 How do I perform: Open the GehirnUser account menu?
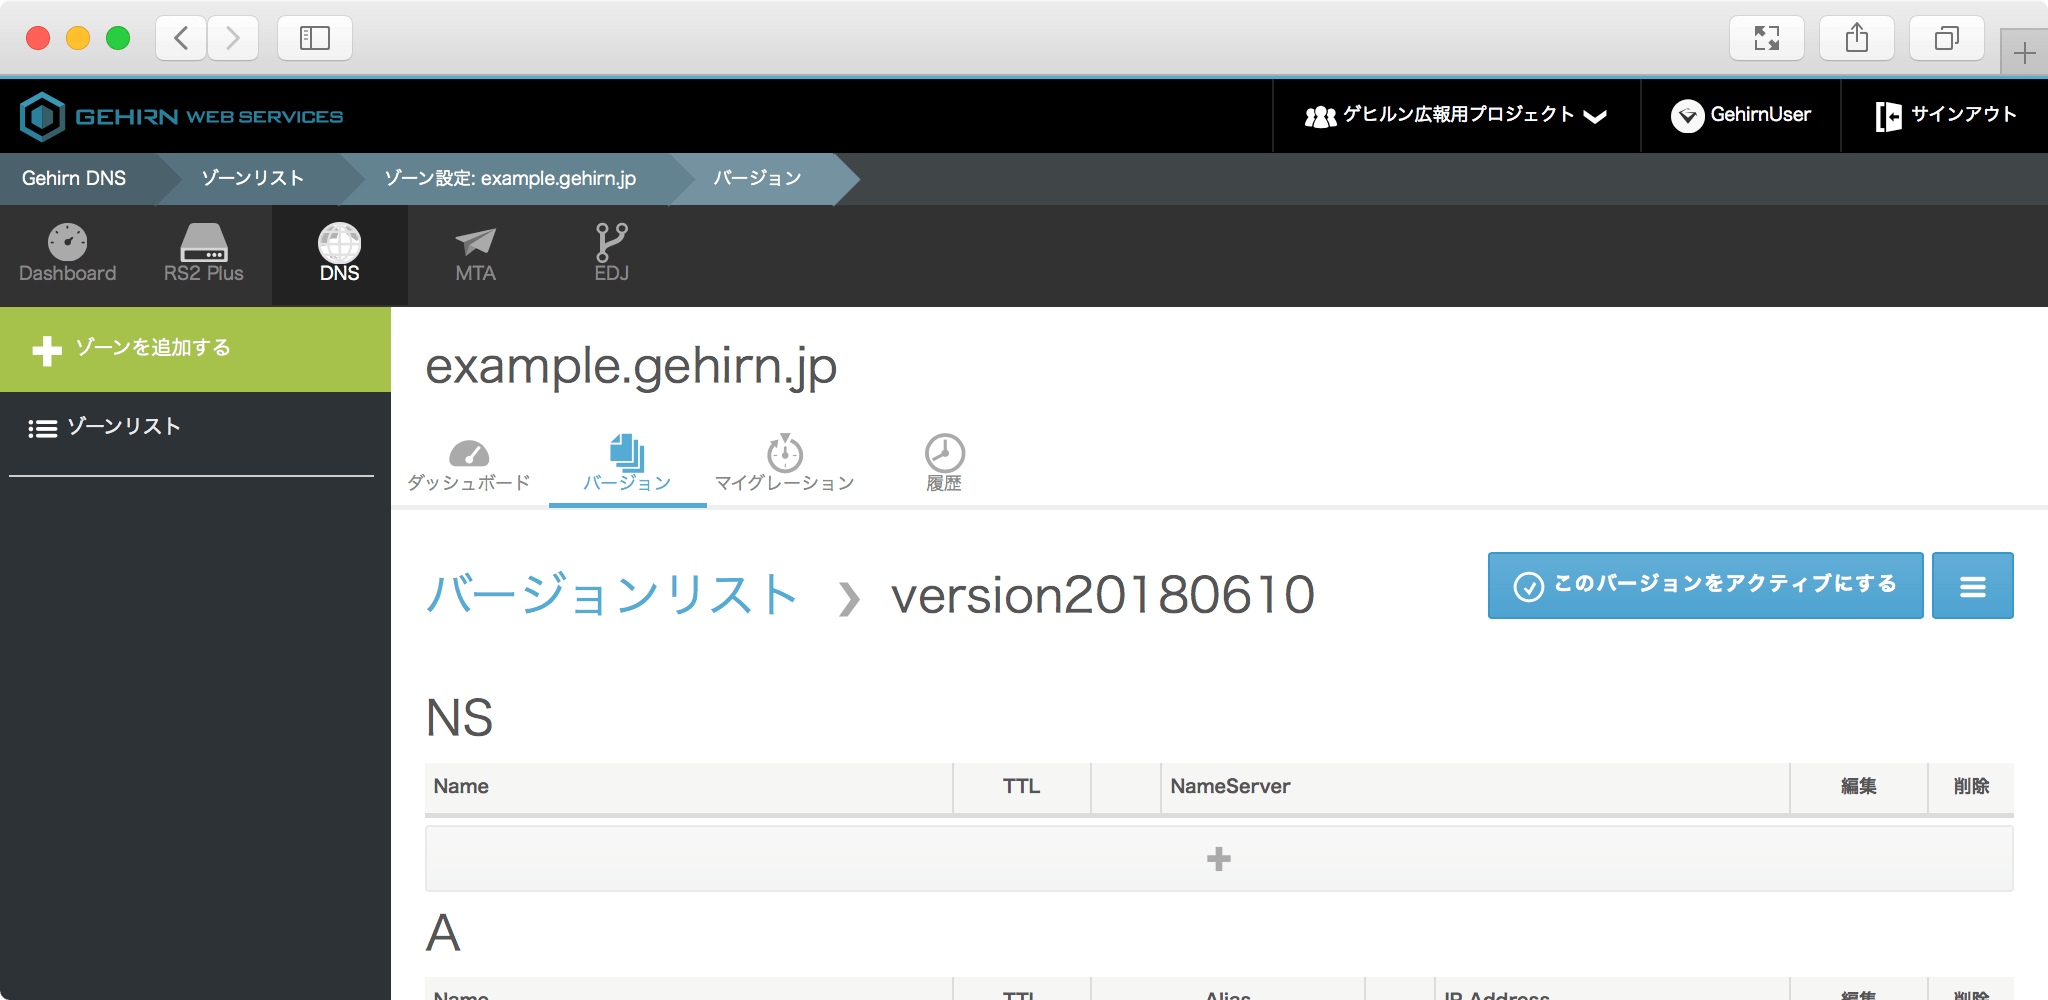[1741, 116]
